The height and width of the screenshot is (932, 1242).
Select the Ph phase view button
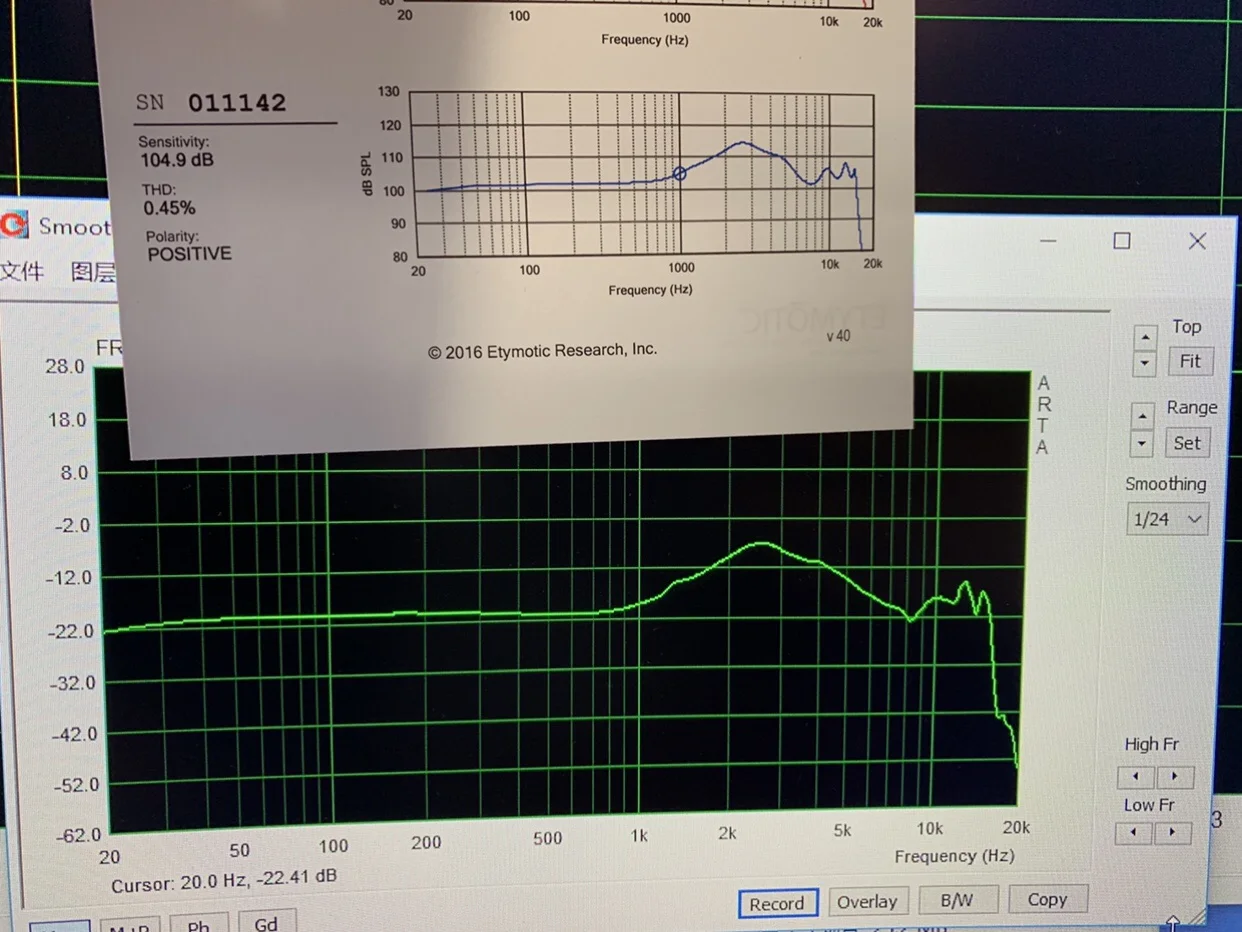pyautogui.click(x=199, y=926)
